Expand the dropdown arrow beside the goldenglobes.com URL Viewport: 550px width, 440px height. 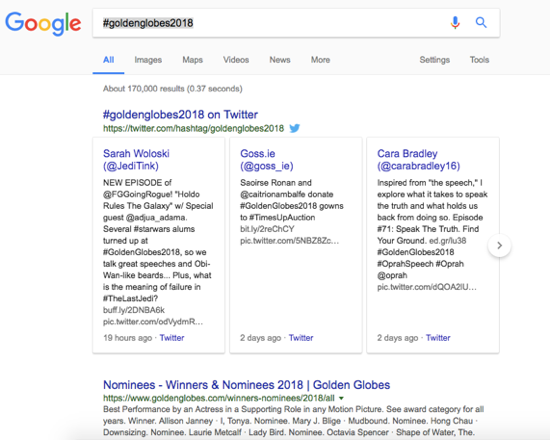(x=341, y=398)
